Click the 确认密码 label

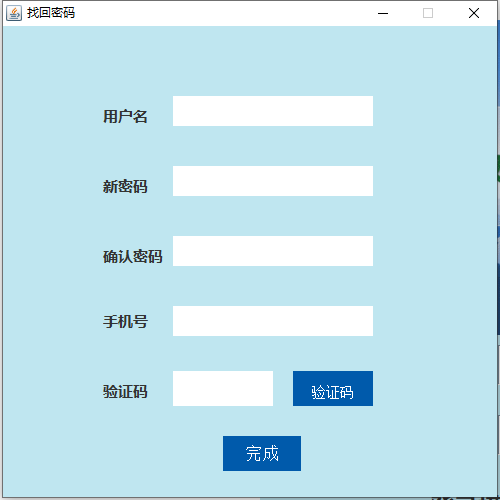pos(133,257)
